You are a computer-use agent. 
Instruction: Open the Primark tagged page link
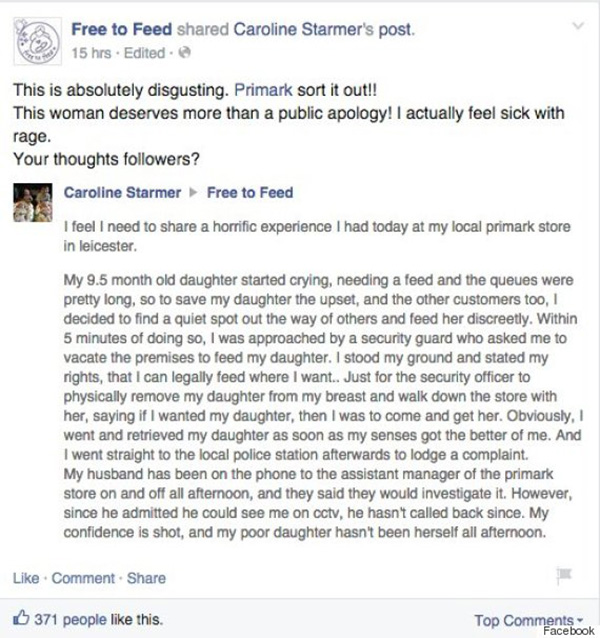point(263,90)
